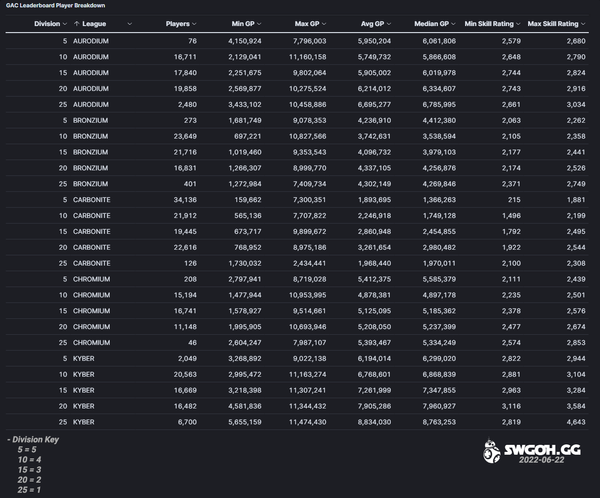Expand the Max Skill Rating column chevron

584,23
